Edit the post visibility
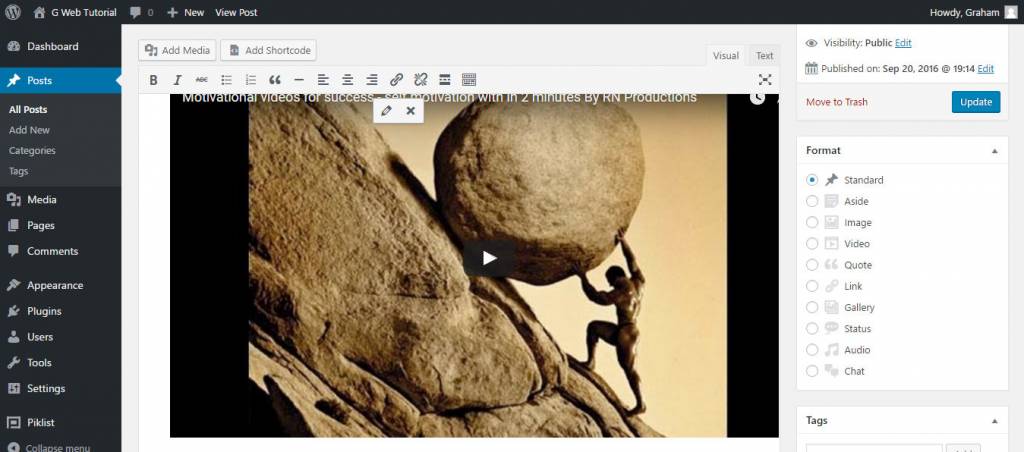This screenshot has height=452, width=1024. [903, 43]
